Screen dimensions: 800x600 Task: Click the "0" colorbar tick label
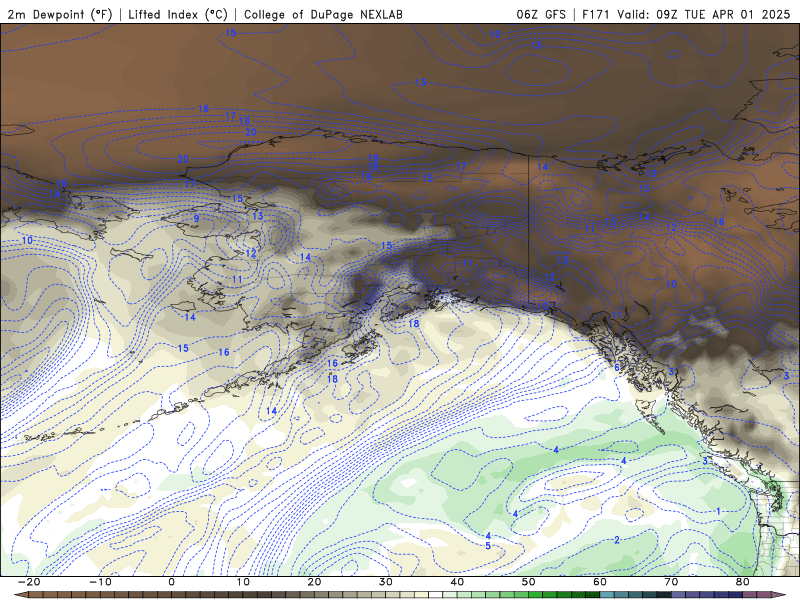point(171,582)
